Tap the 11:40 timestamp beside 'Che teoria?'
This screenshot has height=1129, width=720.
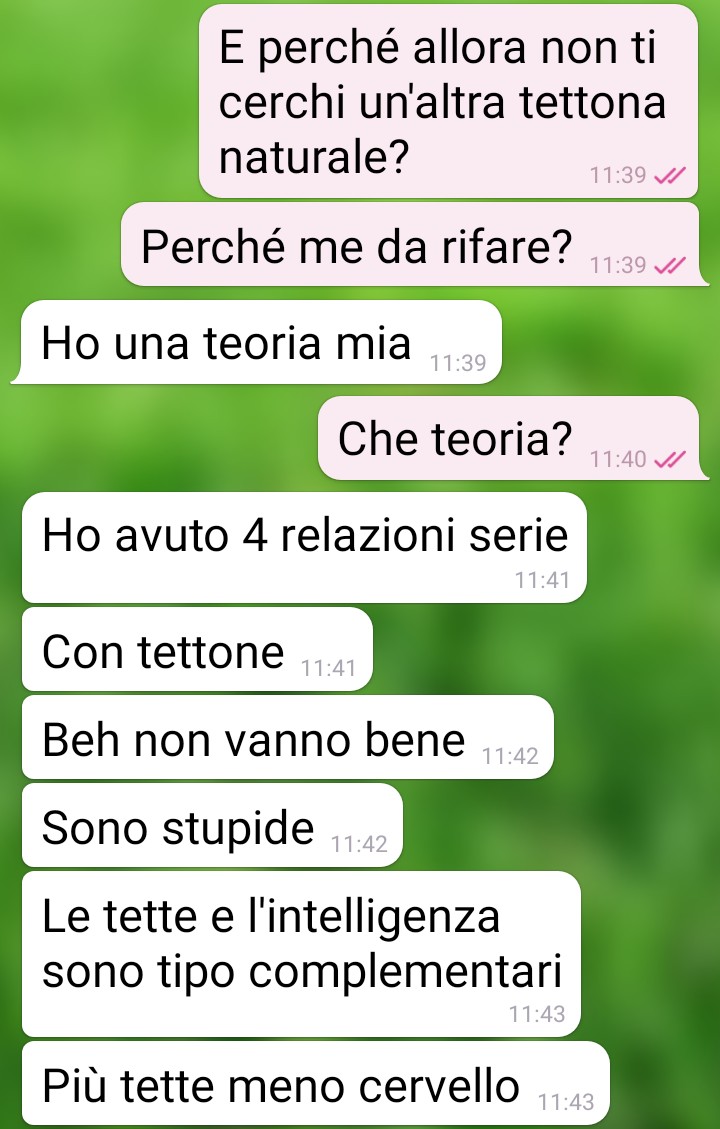point(618,459)
